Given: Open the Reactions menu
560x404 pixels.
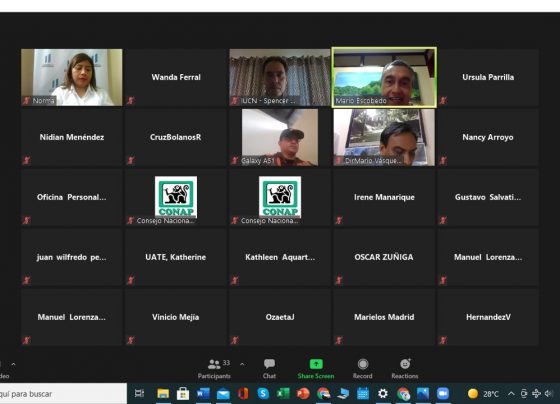Looking at the screenshot, I should [405, 369].
